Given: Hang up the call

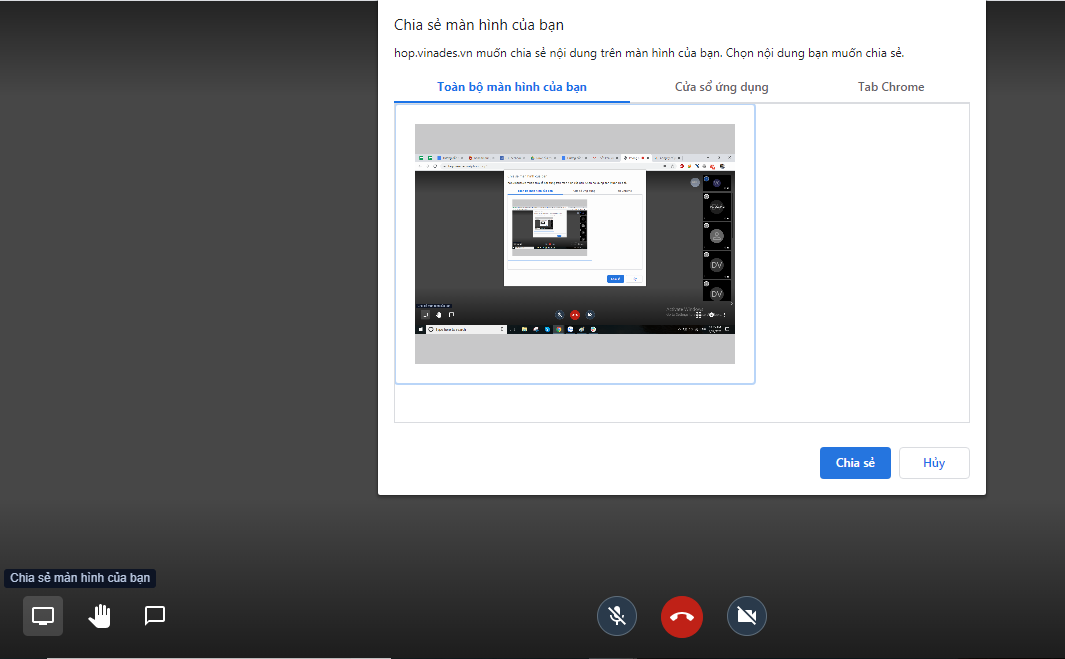Looking at the screenshot, I should tap(682, 616).
